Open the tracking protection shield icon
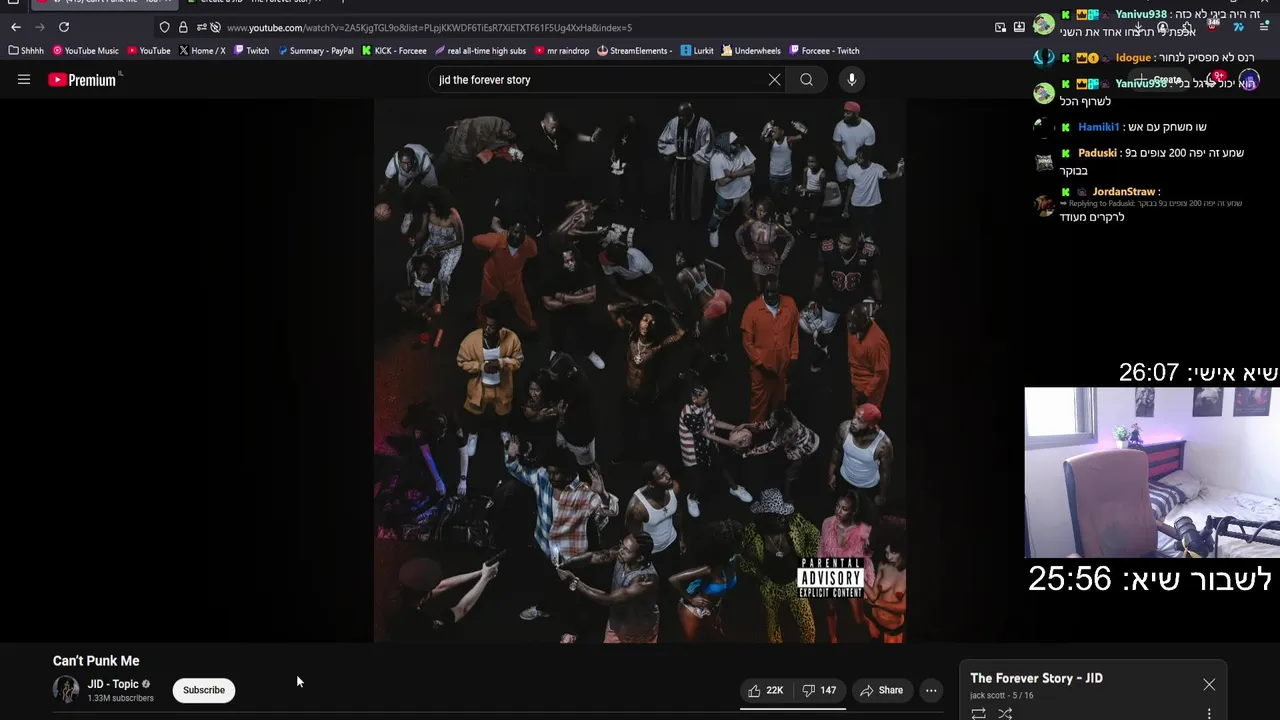 point(165,27)
